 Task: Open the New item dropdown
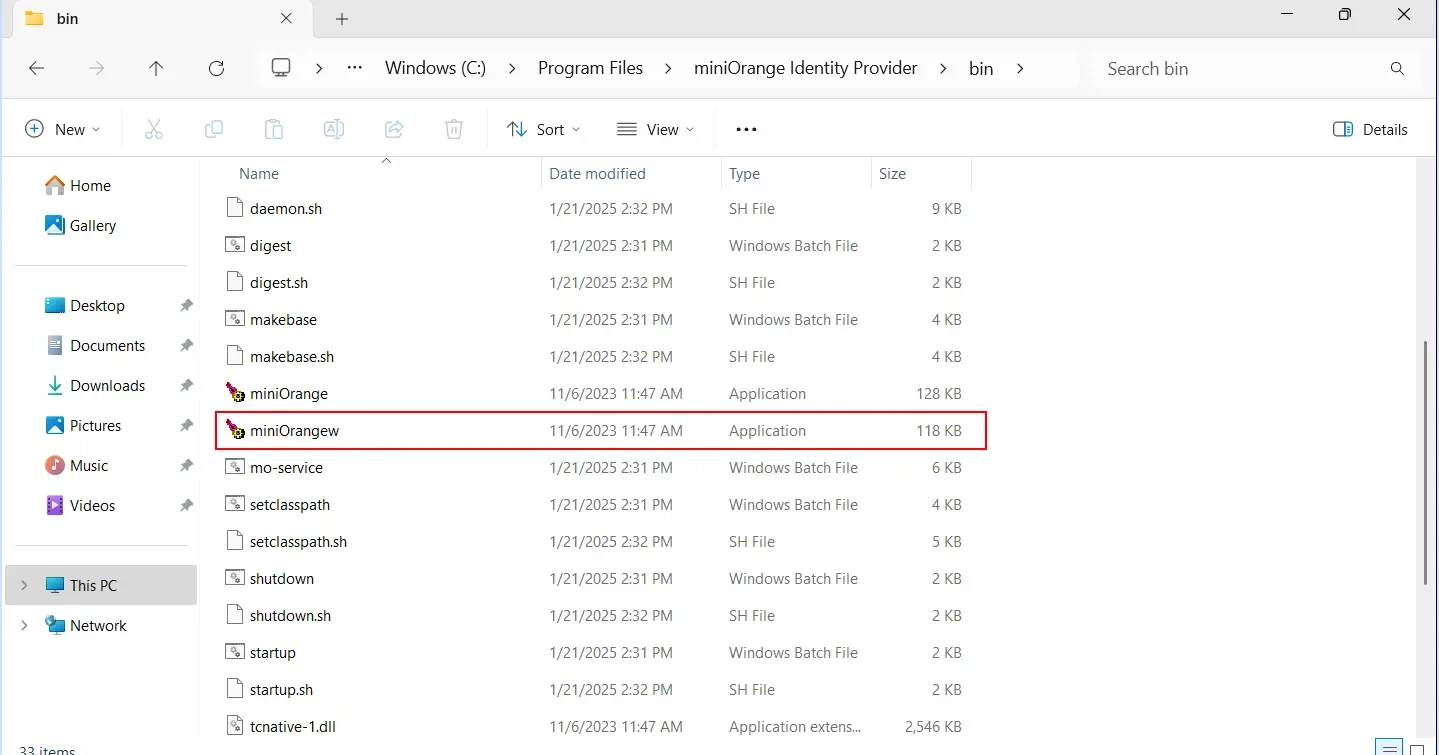(x=63, y=129)
